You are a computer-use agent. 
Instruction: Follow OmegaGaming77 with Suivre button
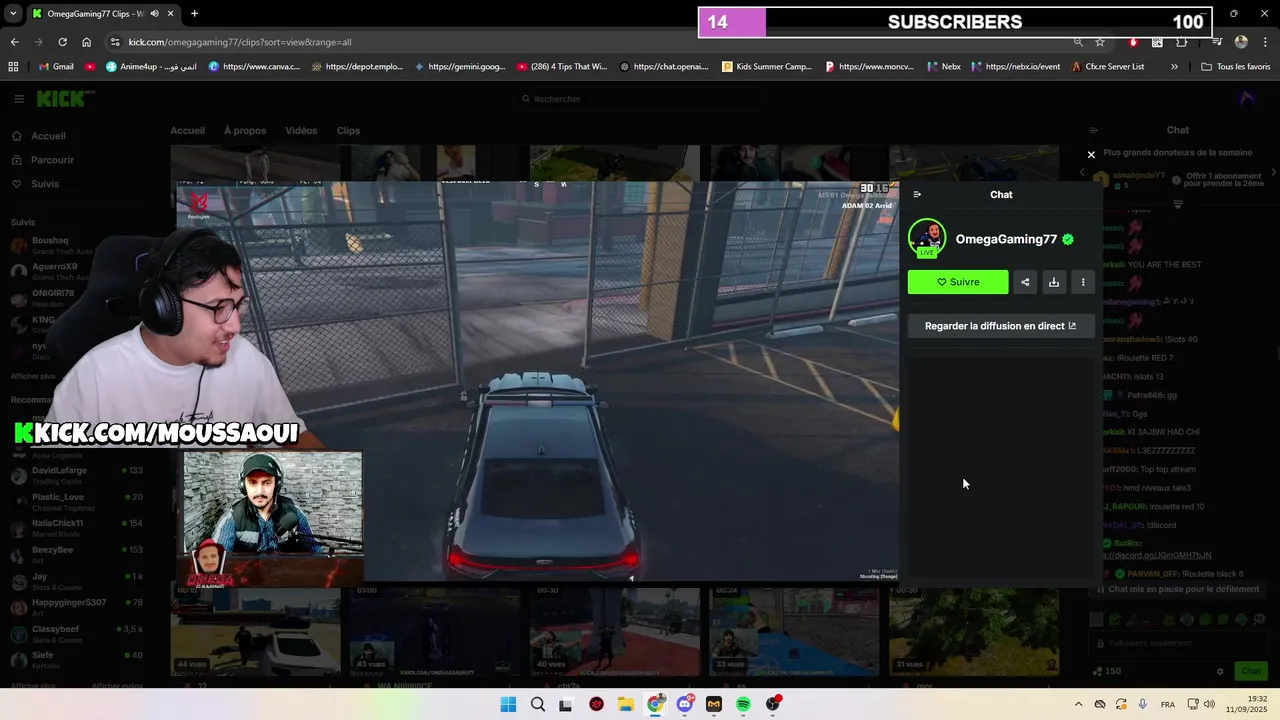click(x=958, y=282)
